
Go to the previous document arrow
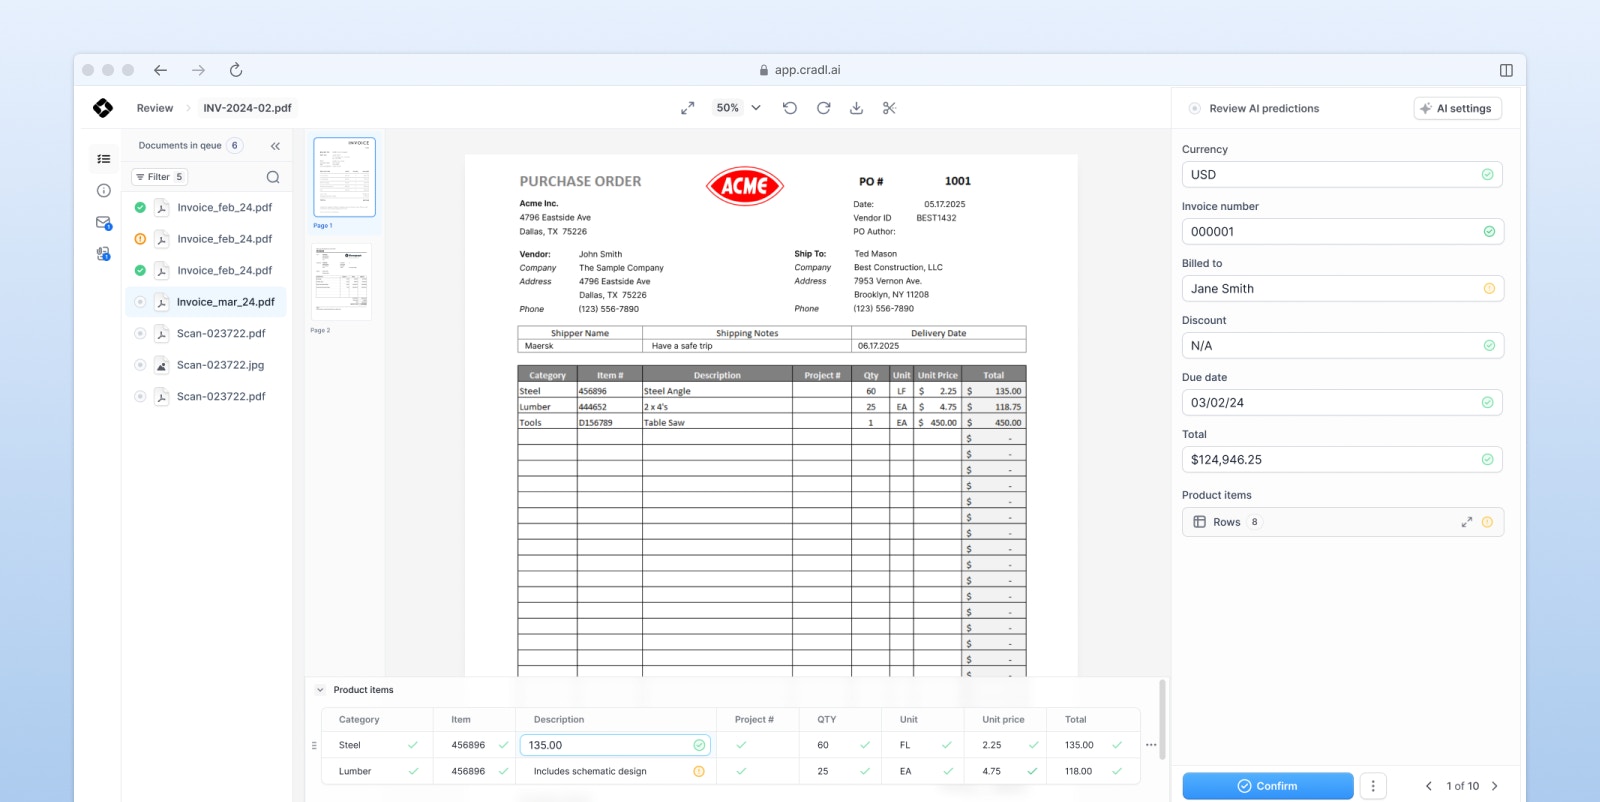coord(1429,786)
